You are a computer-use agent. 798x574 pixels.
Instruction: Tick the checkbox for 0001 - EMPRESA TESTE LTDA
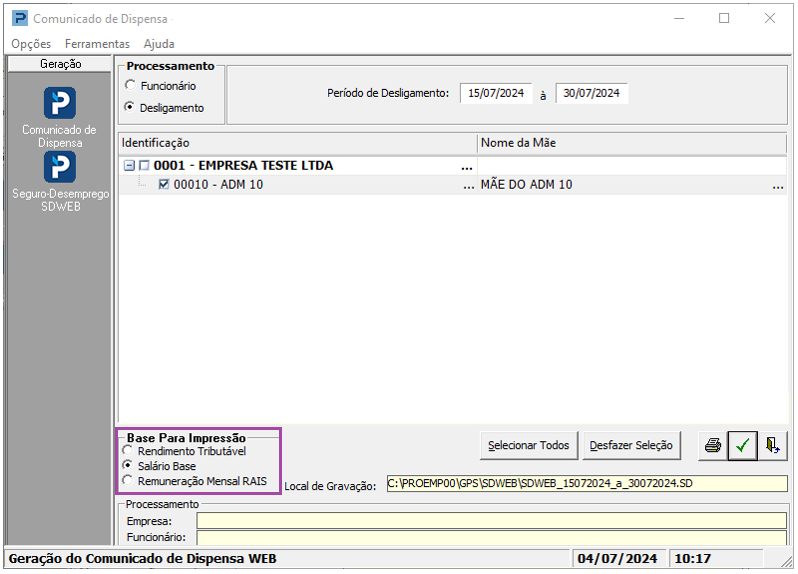point(145,165)
